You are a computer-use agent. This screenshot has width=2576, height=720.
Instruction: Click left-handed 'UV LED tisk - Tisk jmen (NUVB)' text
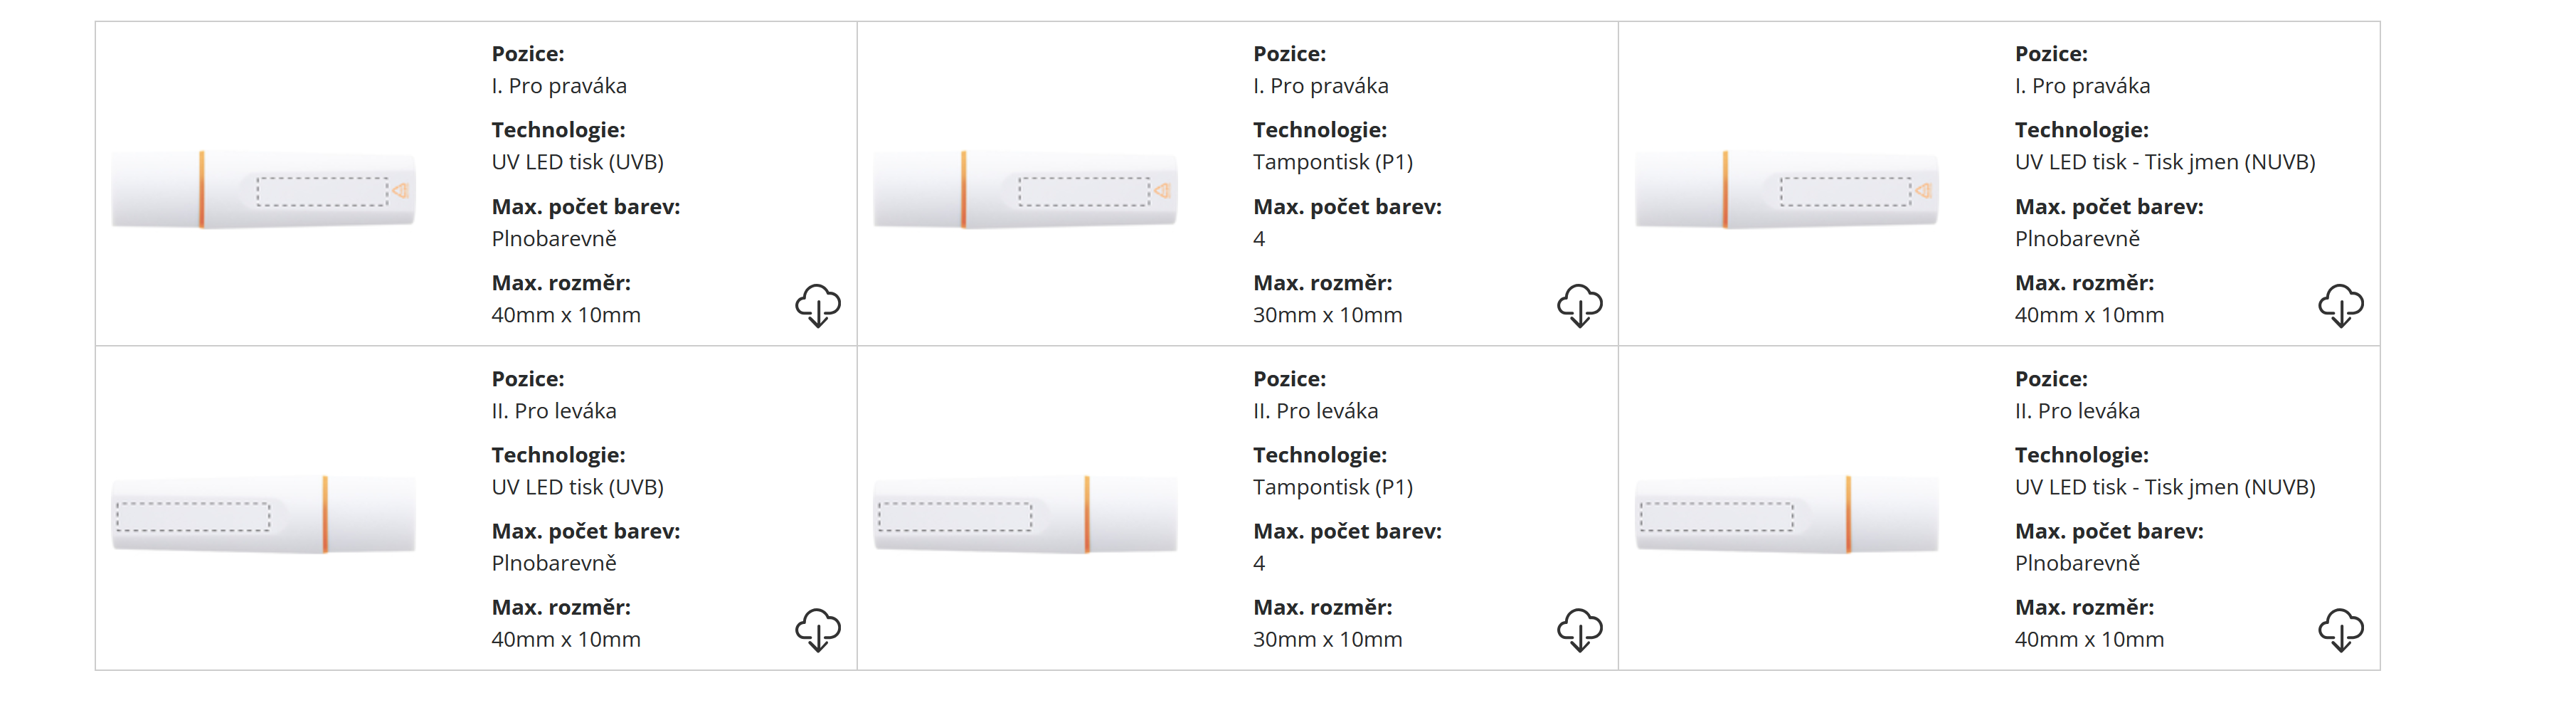click(x=2164, y=487)
